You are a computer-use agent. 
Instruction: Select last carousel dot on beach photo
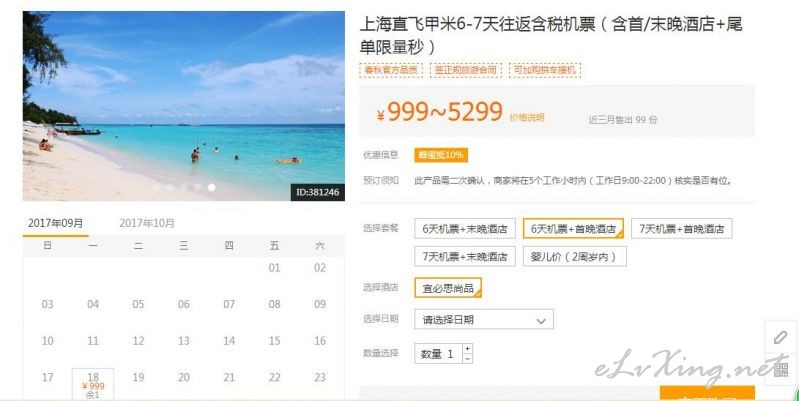pos(211,188)
